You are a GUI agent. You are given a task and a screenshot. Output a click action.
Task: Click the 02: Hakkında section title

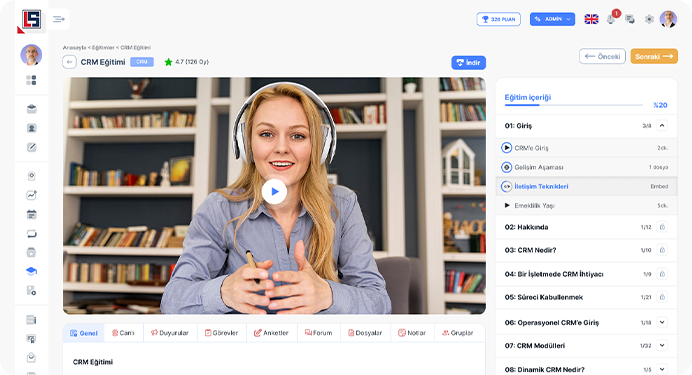pos(526,227)
